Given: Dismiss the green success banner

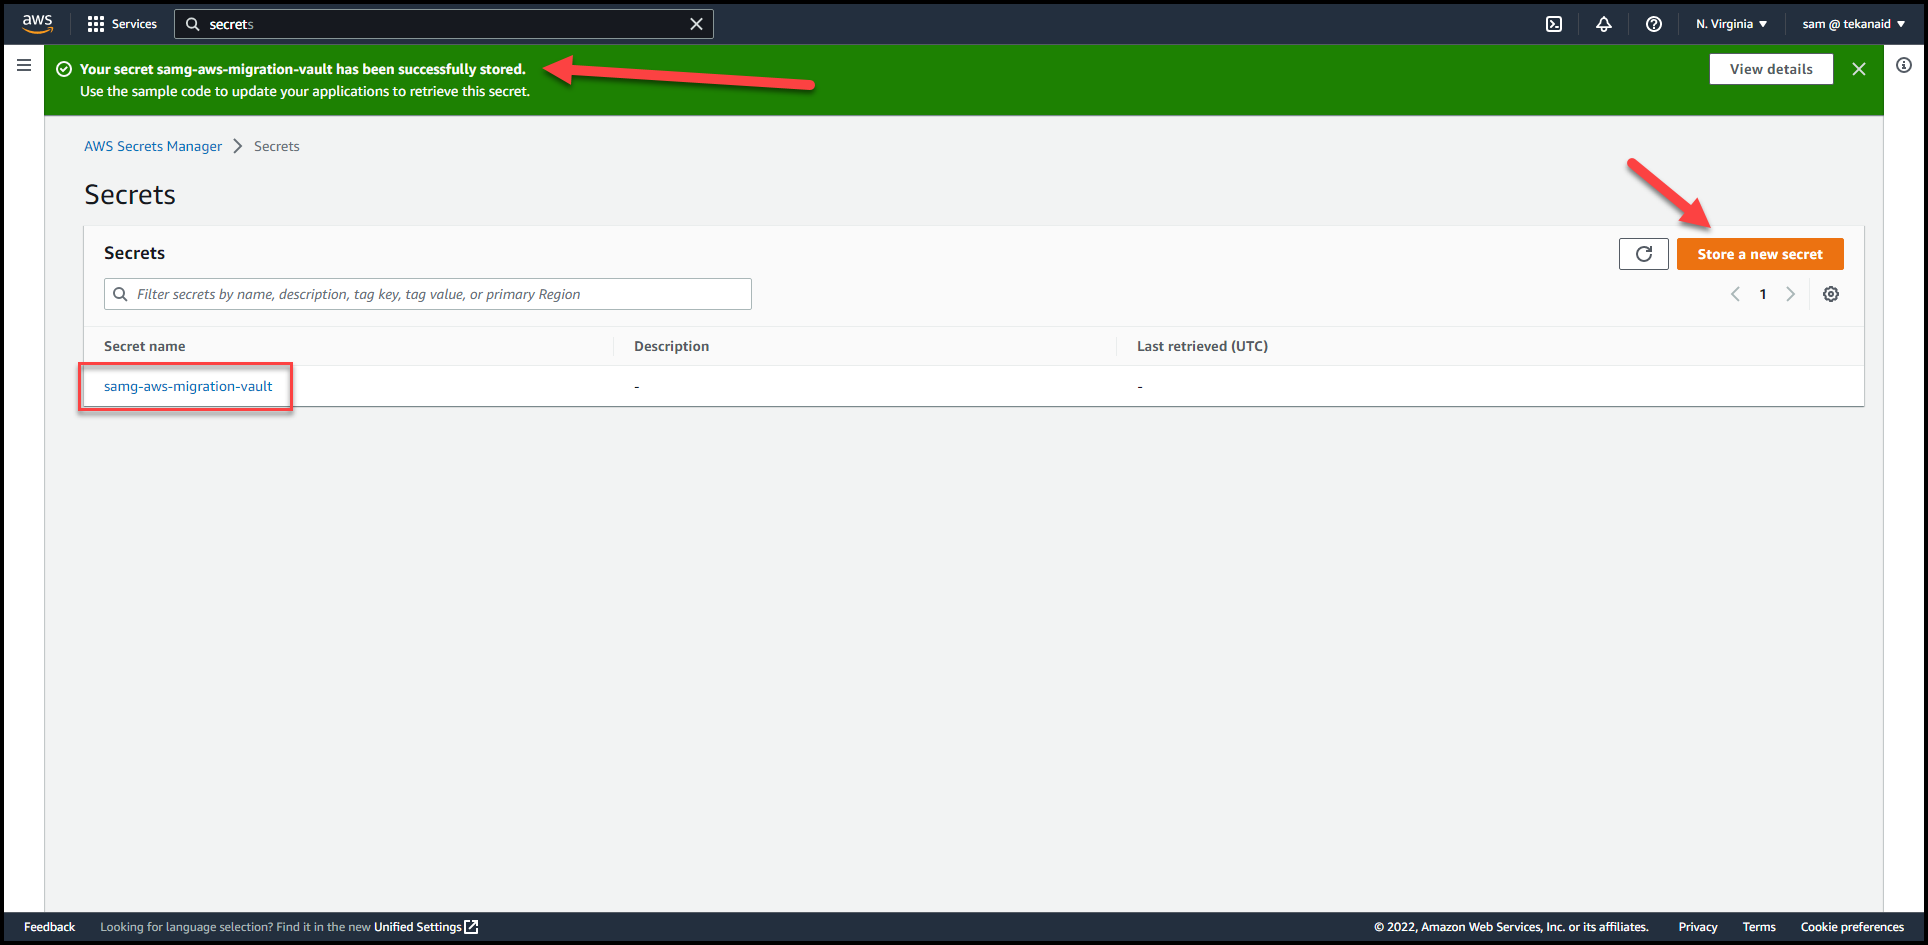Looking at the screenshot, I should click(1859, 69).
